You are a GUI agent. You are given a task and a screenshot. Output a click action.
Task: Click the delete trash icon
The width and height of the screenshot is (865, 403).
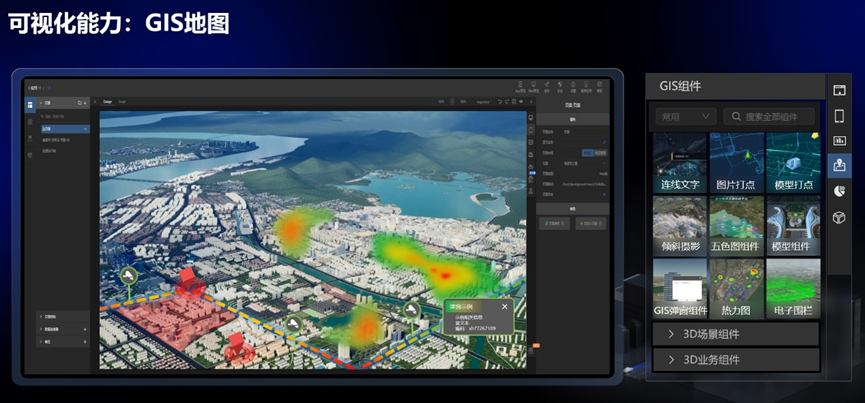tap(514, 101)
